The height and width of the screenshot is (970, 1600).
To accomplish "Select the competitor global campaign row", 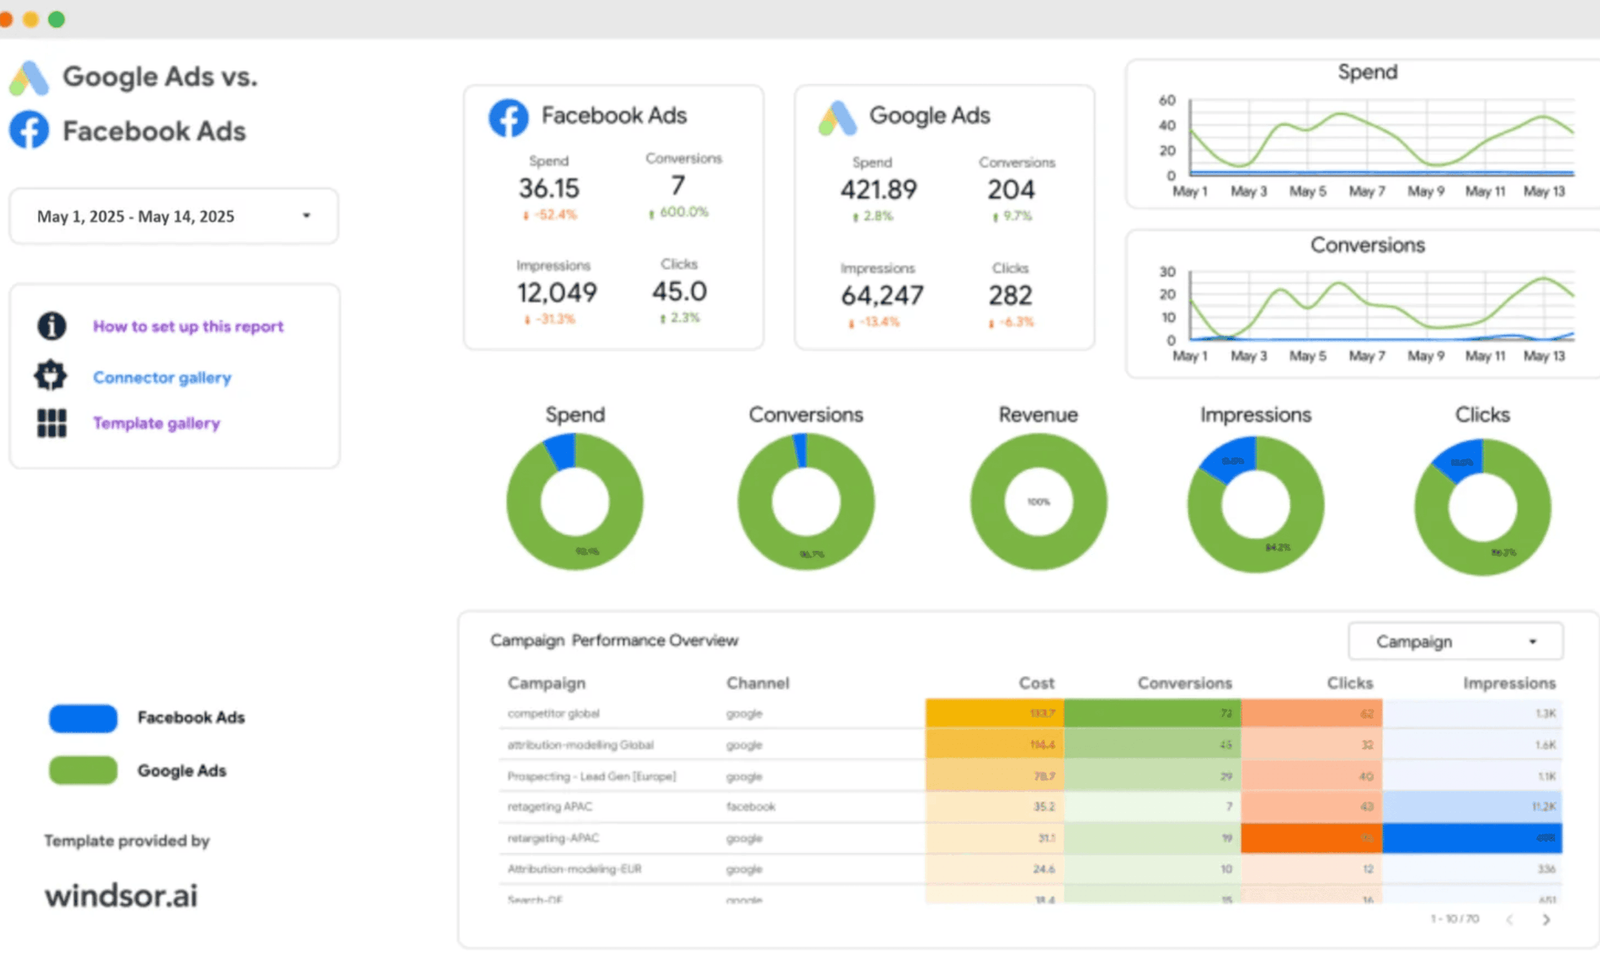I will 1030,714.
